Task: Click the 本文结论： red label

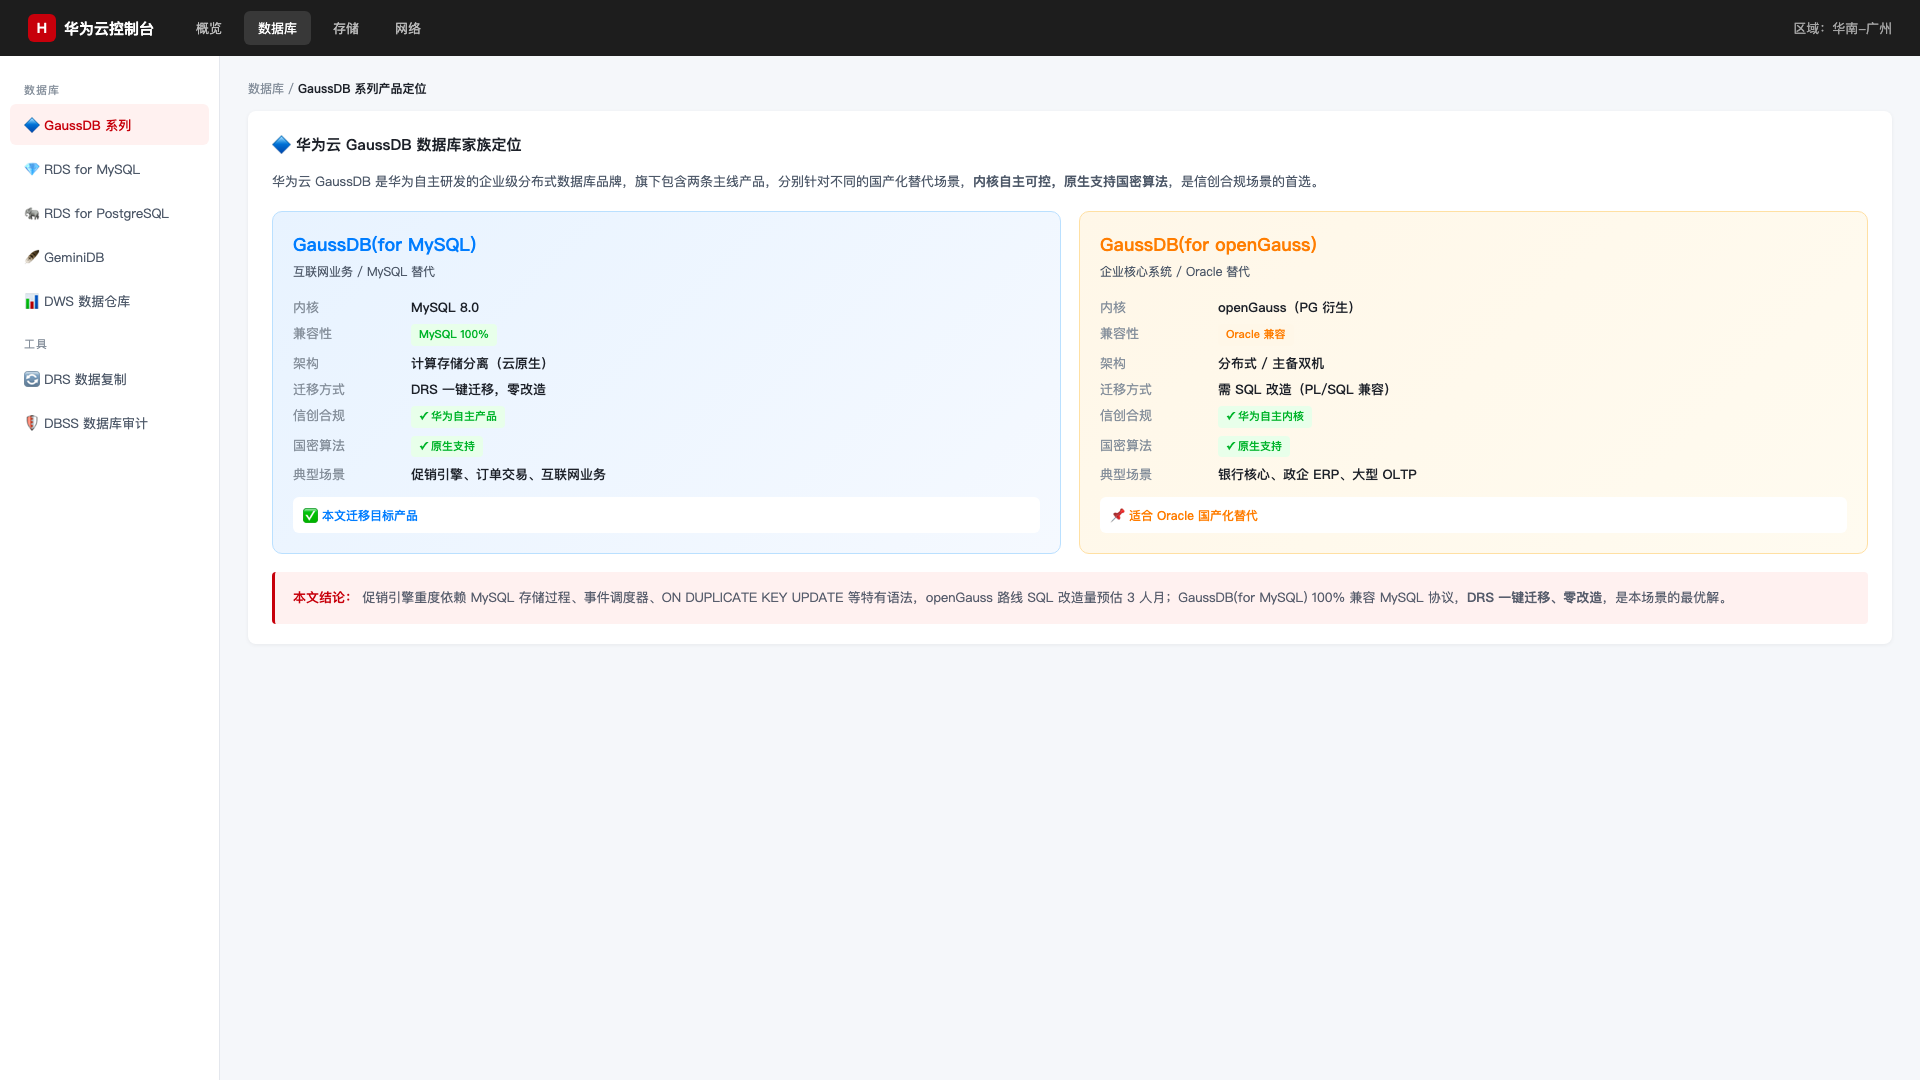Action: (322, 598)
